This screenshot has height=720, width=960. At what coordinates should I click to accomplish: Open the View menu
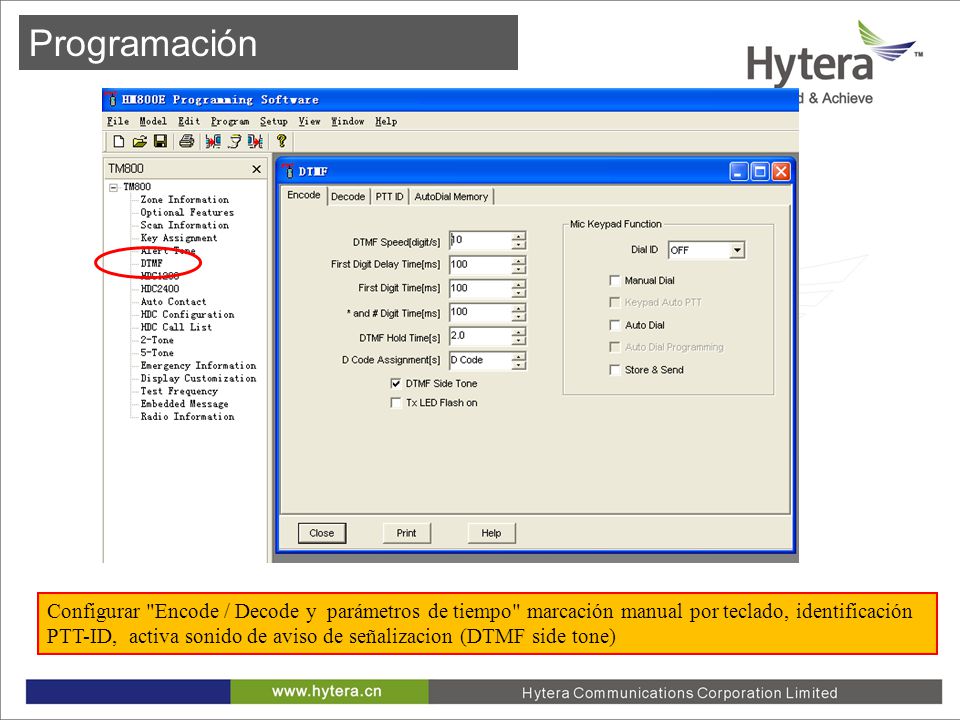point(310,121)
